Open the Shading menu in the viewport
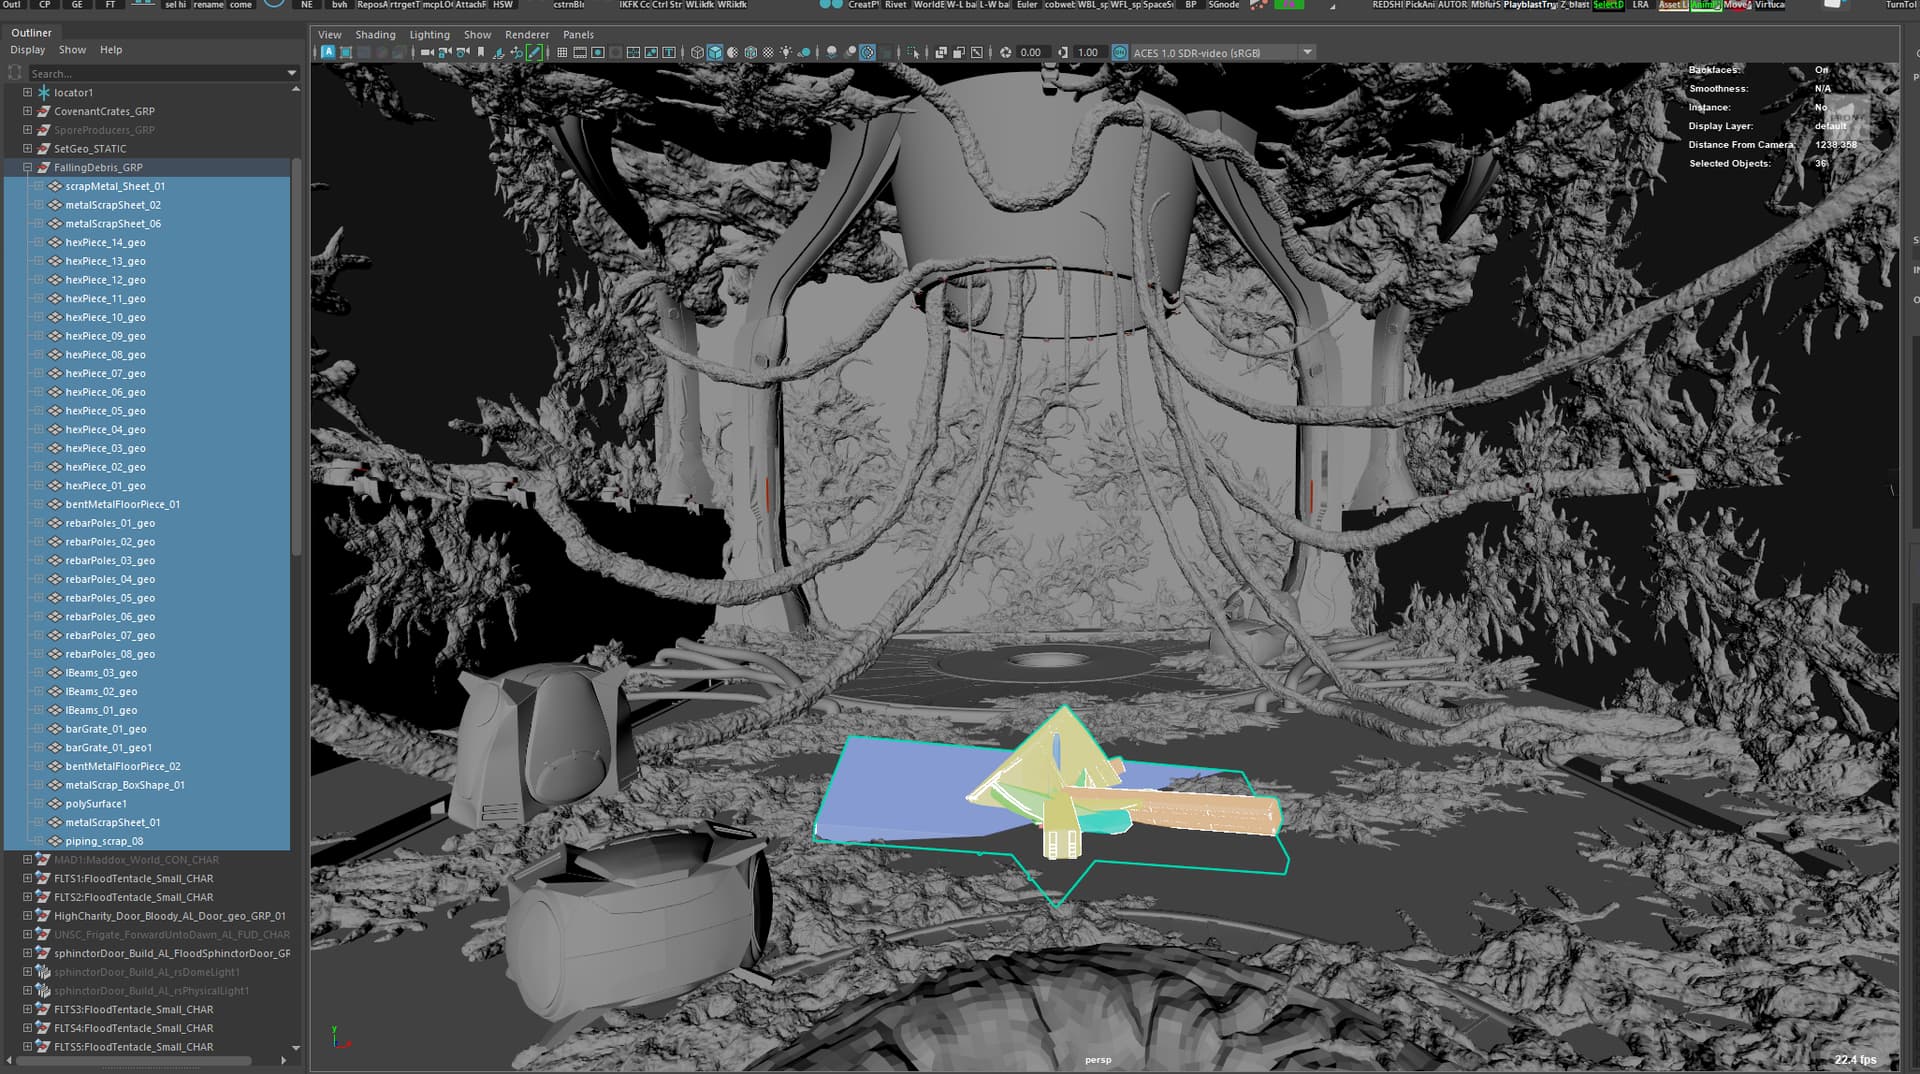The width and height of the screenshot is (1920, 1074). [x=375, y=34]
